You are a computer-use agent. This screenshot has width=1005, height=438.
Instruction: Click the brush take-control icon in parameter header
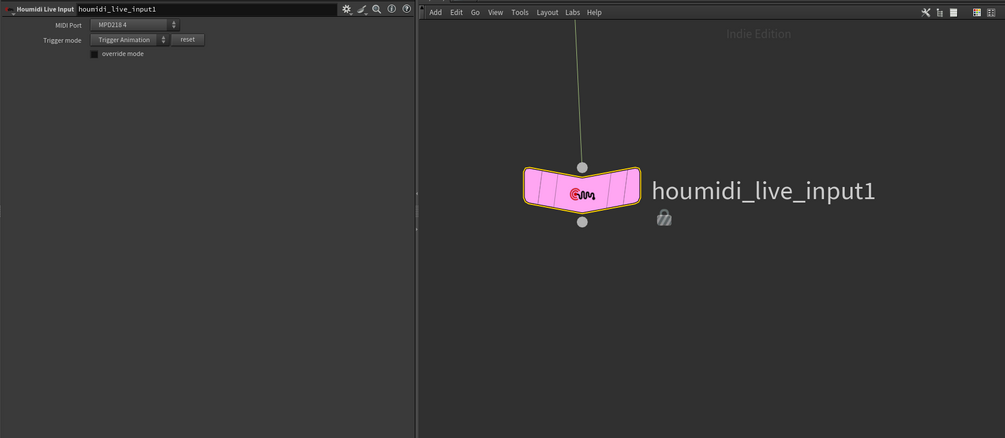click(x=362, y=10)
